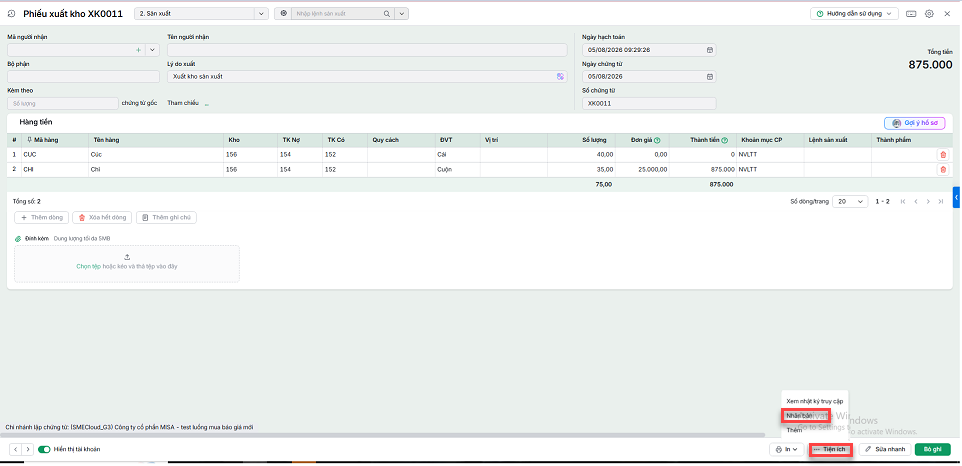Viewport: 962px width, 466px height.
Task: Click the Nhập lệnh sản xuất input
Action: point(337,13)
